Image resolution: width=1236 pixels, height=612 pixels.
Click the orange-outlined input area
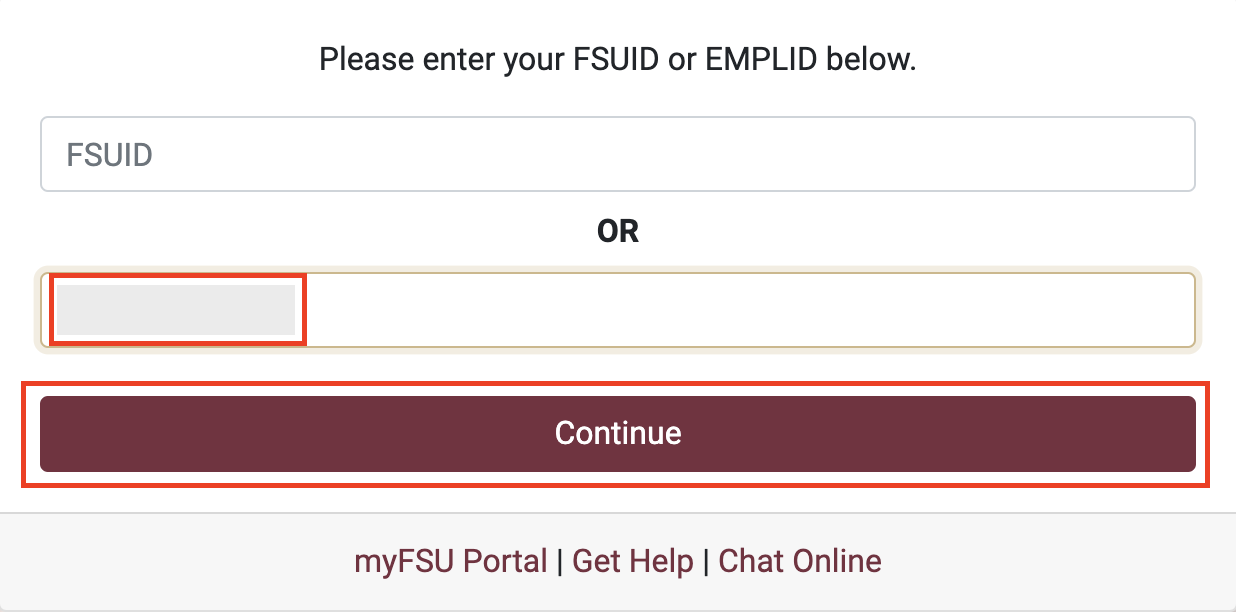(x=700, y=310)
